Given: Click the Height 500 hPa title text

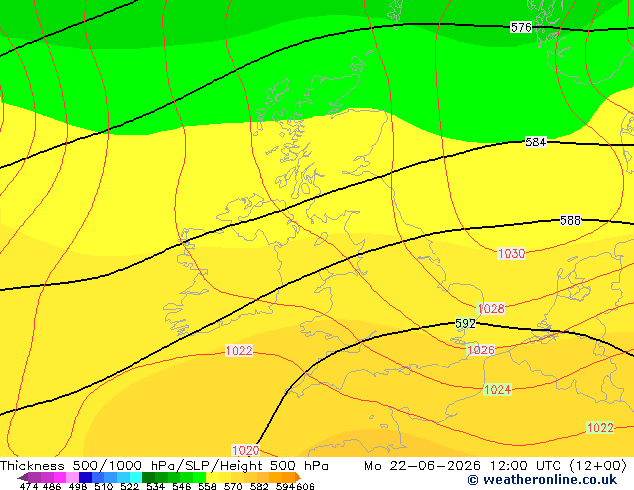Looking at the screenshot, I should (275, 466).
